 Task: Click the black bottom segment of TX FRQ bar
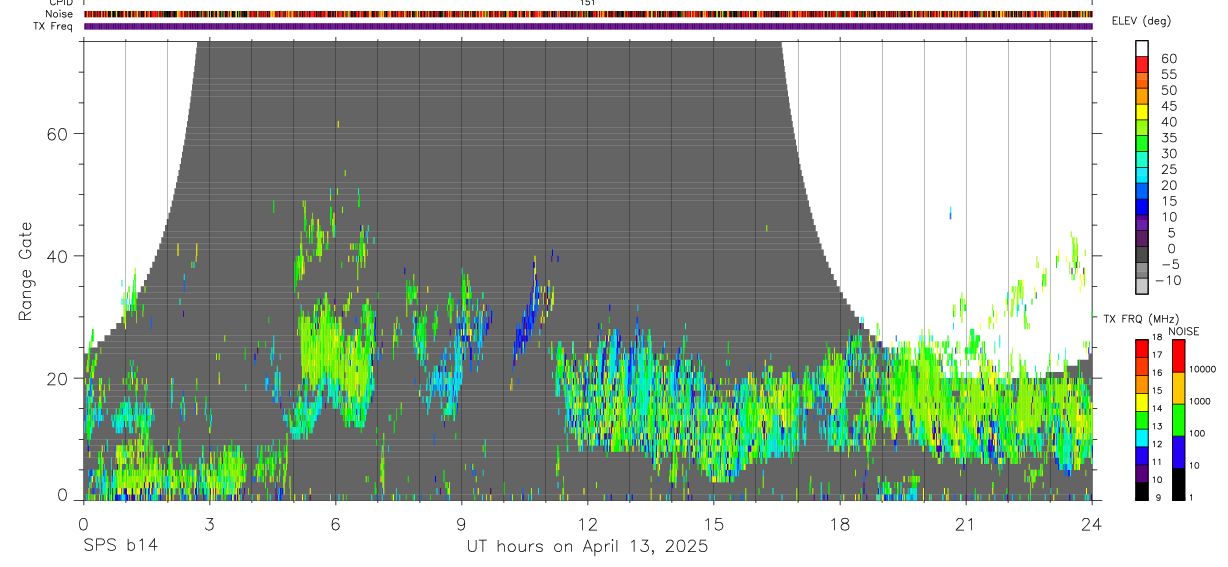coord(1142,491)
